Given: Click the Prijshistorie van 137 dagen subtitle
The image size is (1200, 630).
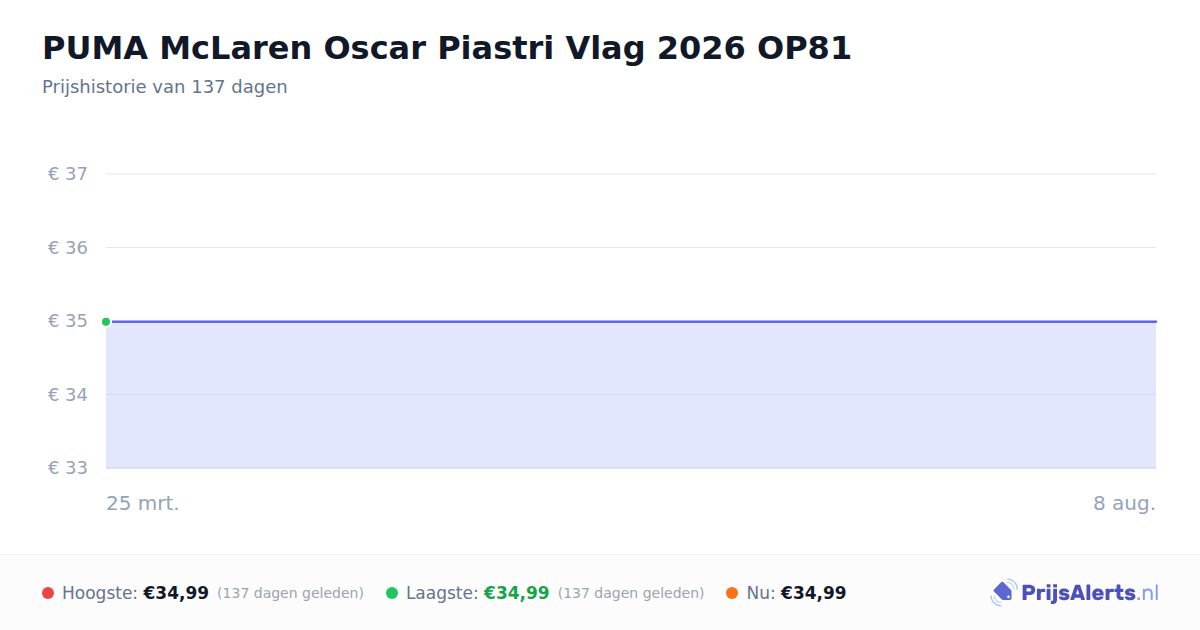Looking at the screenshot, I should tap(165, 87).
